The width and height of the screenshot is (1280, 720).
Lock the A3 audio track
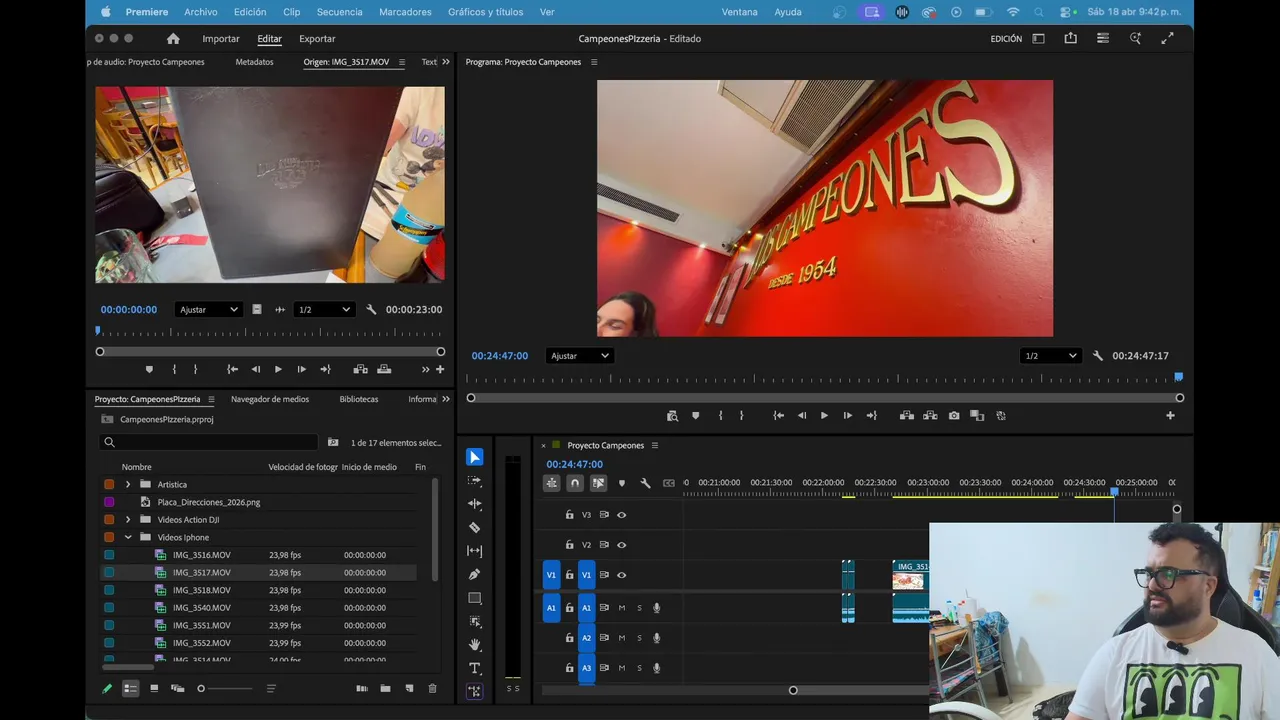tap(569, 668)
